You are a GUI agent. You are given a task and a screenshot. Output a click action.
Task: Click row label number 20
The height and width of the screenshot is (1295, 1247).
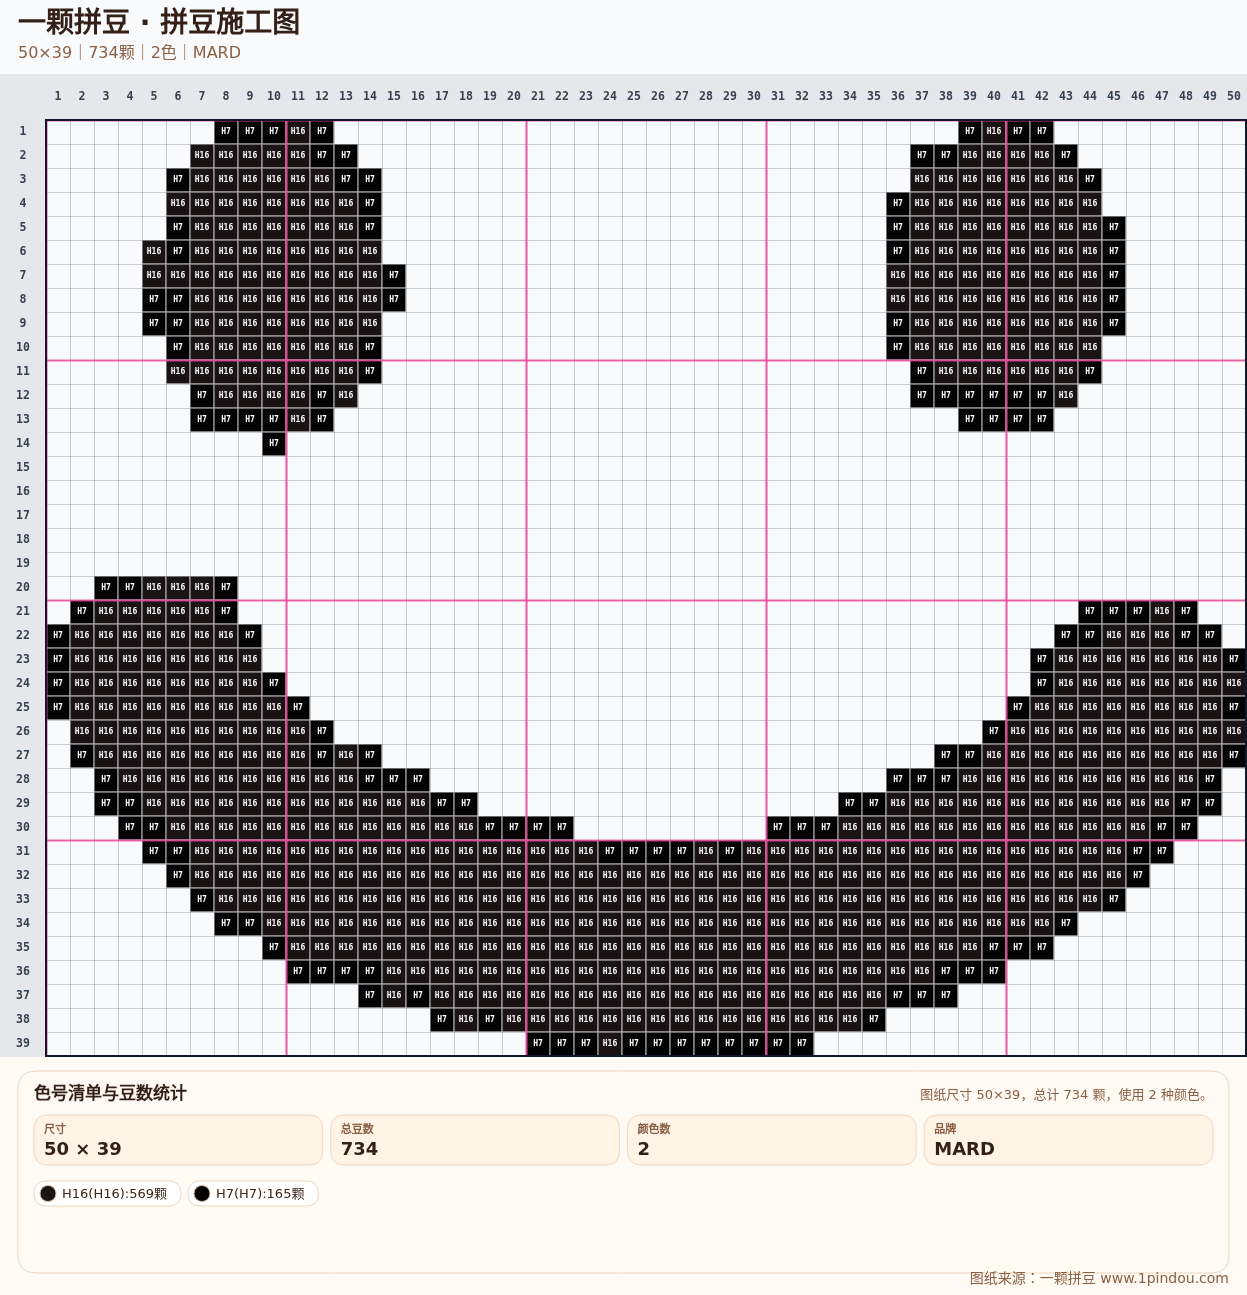22,587
